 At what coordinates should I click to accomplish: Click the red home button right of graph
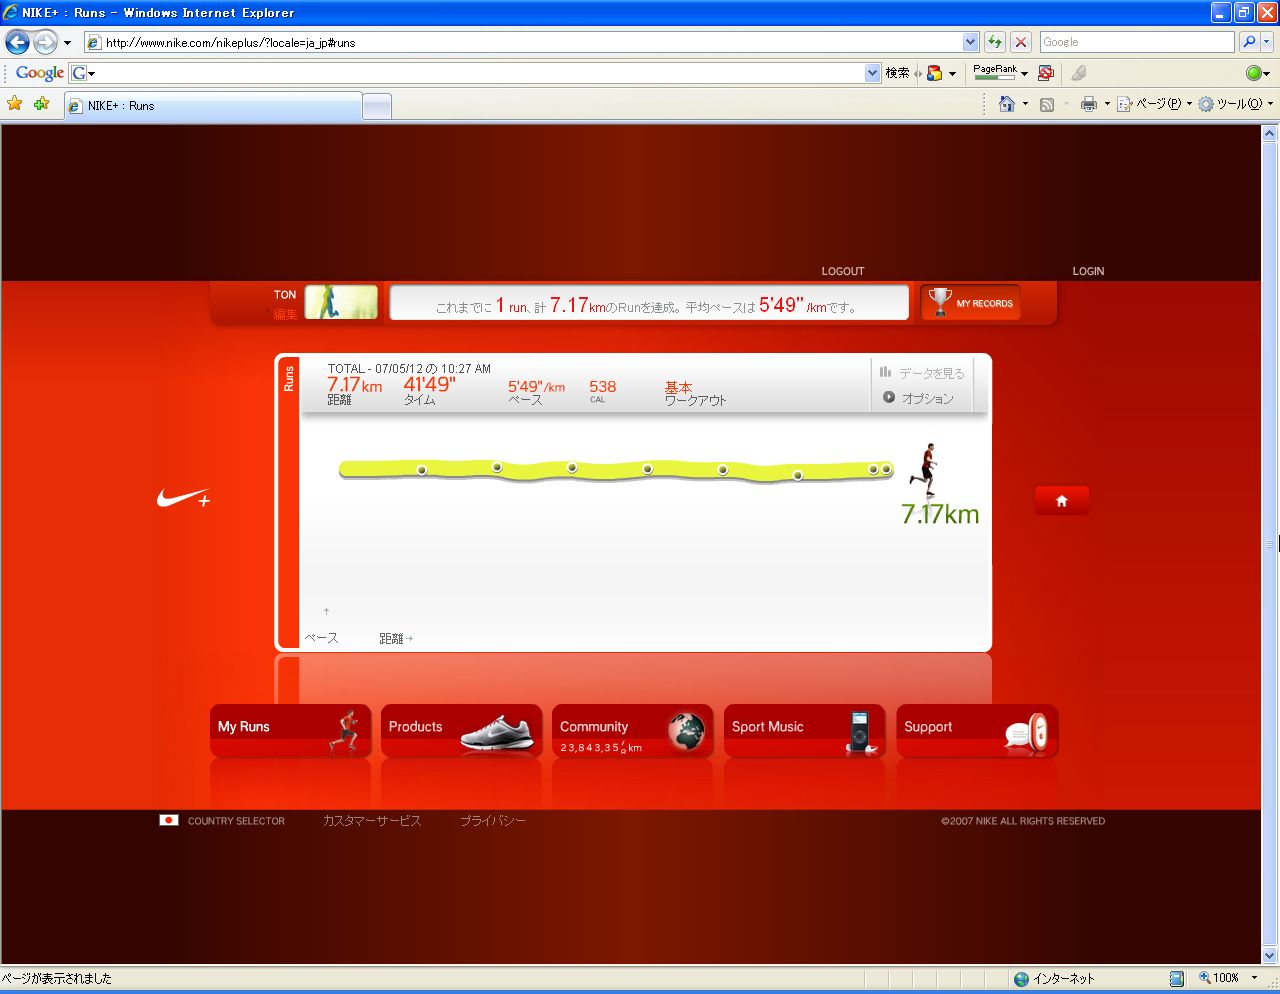[x=1062, y=501]
